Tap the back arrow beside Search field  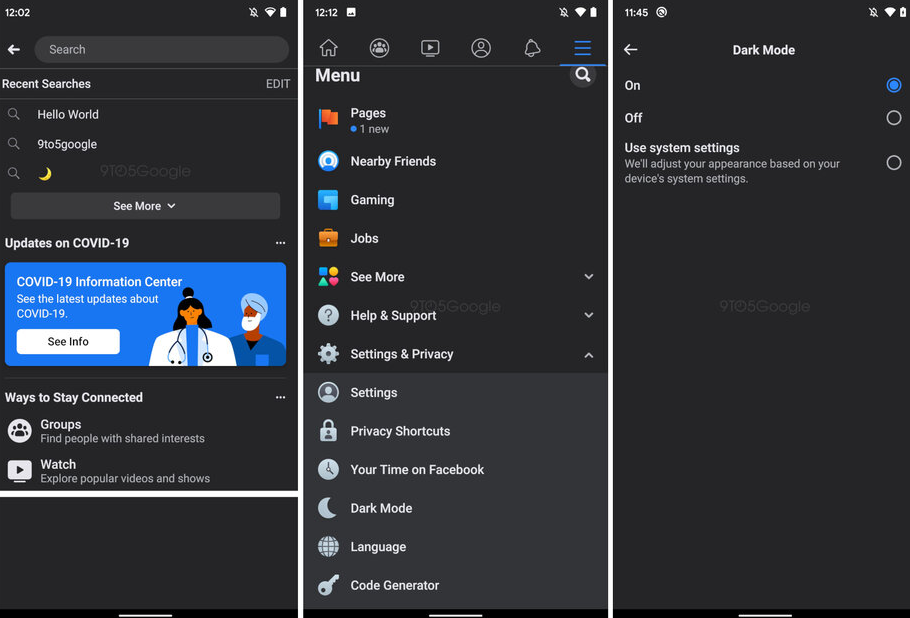point(14,50)
